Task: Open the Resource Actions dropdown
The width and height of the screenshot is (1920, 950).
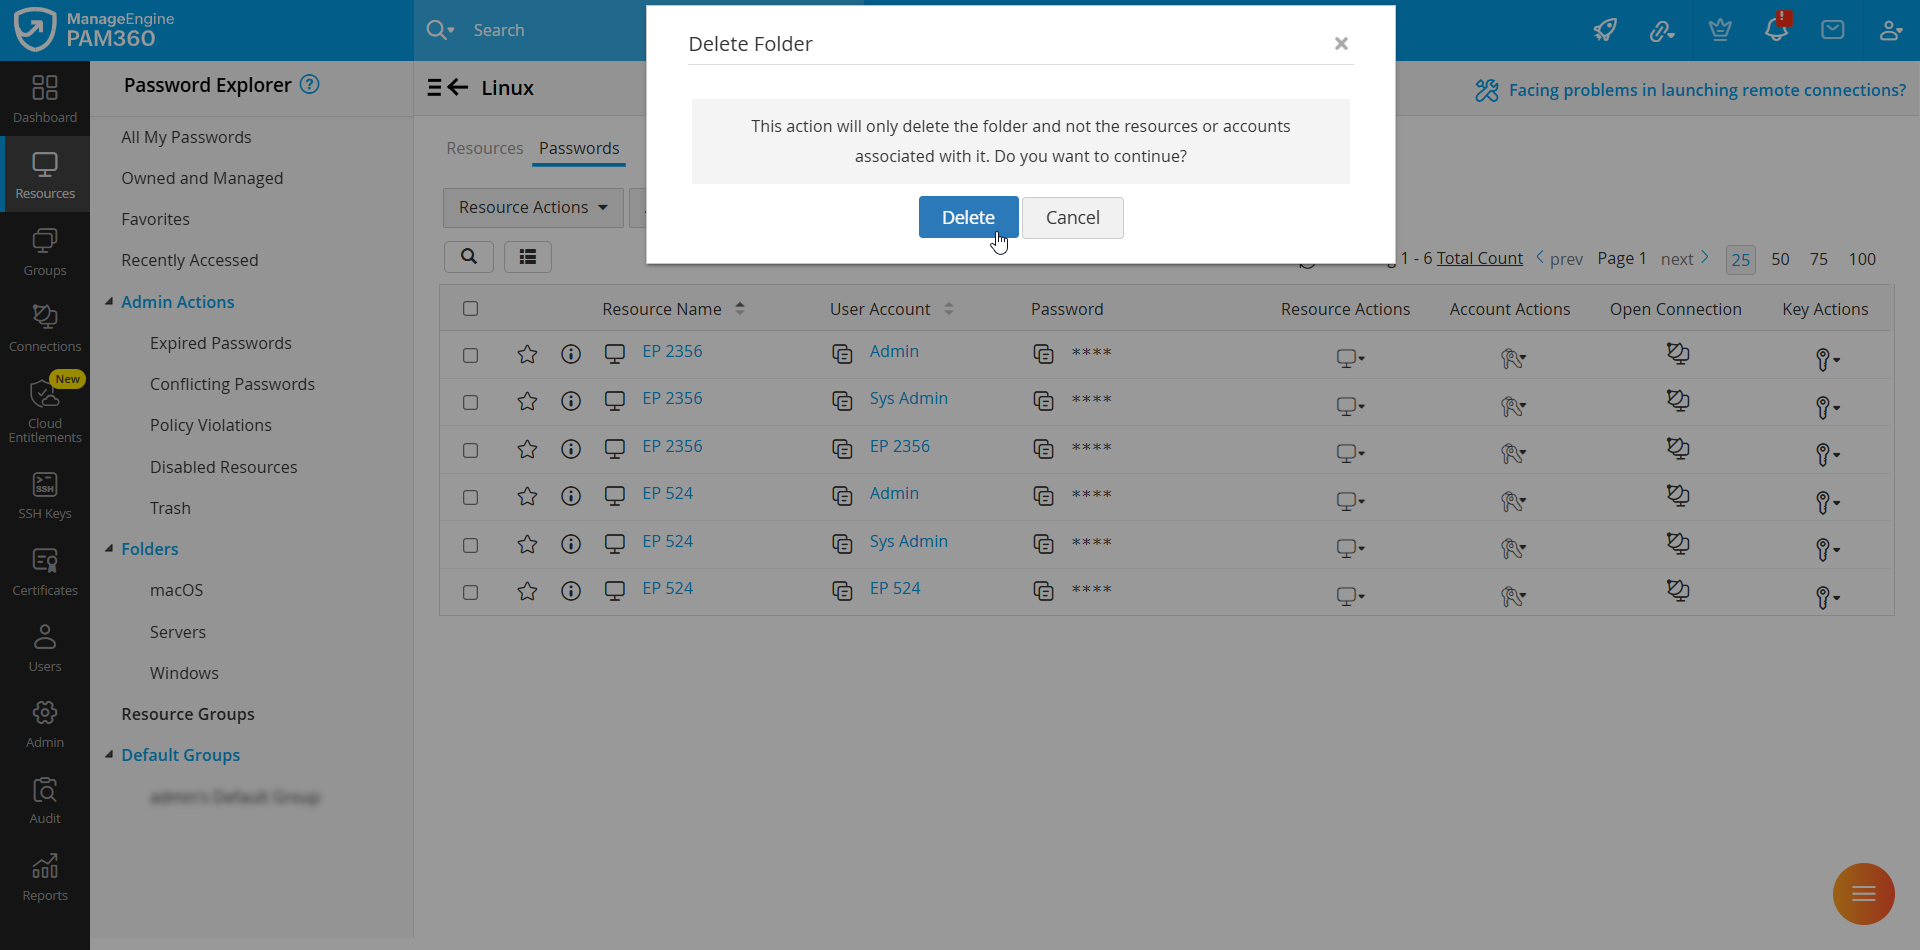Action: coord(532,207)
